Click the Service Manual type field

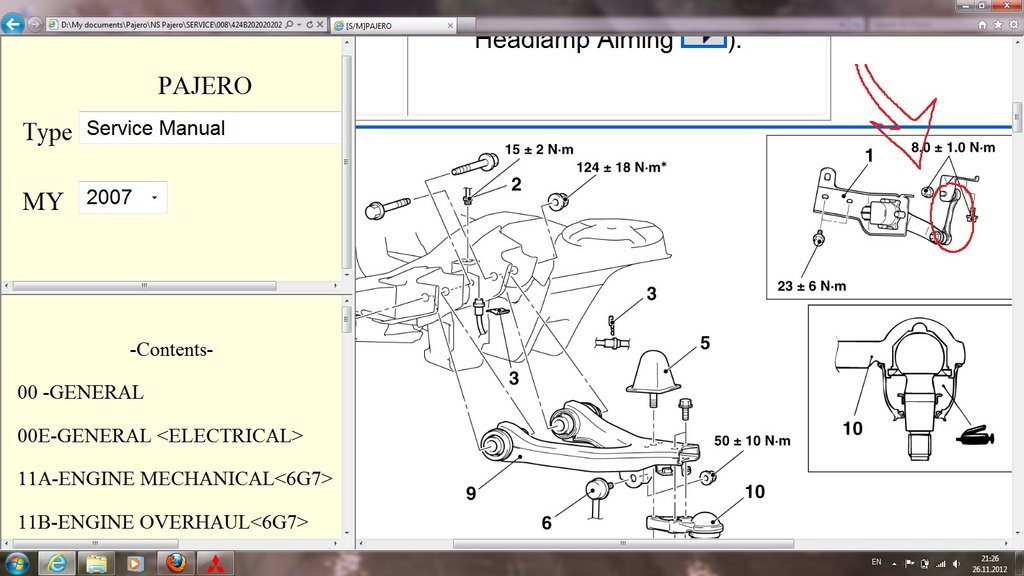point(210,128)
